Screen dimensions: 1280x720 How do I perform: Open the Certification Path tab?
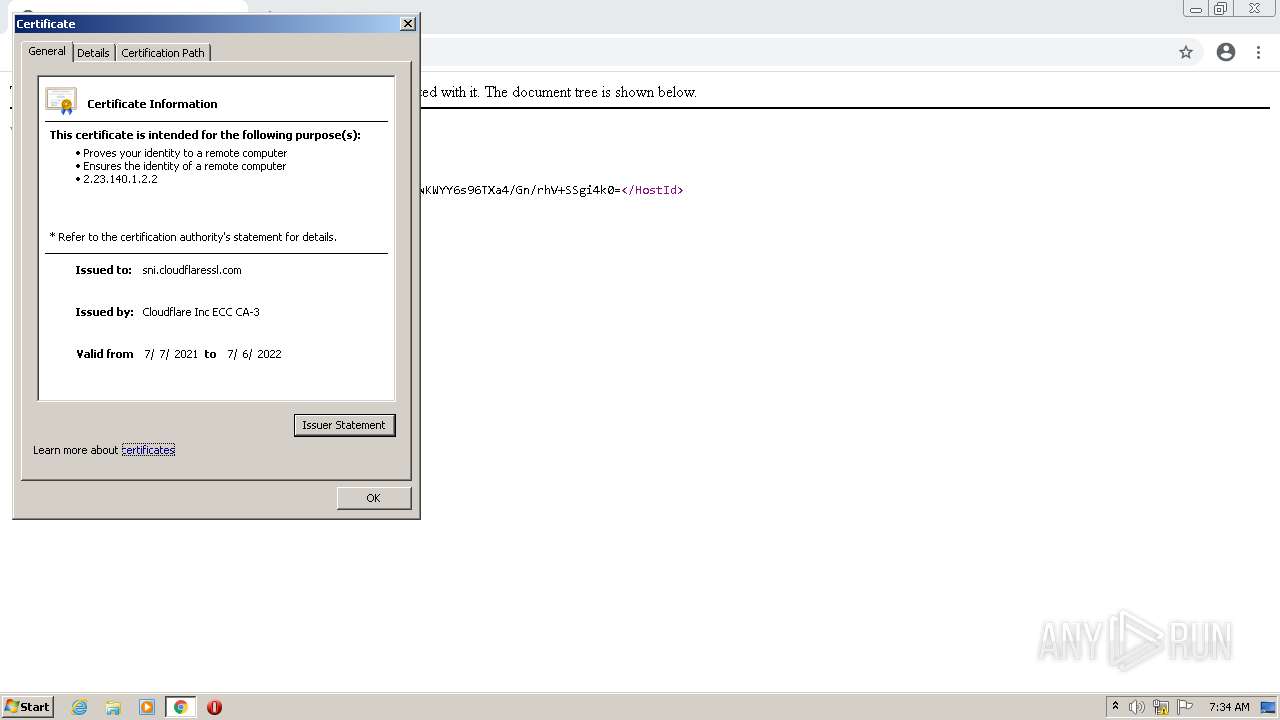click(x=163, y=53)
